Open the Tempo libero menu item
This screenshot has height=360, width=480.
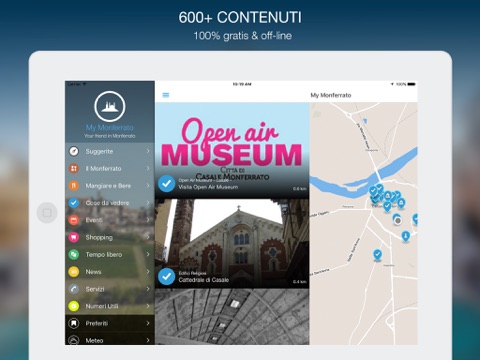110,255
